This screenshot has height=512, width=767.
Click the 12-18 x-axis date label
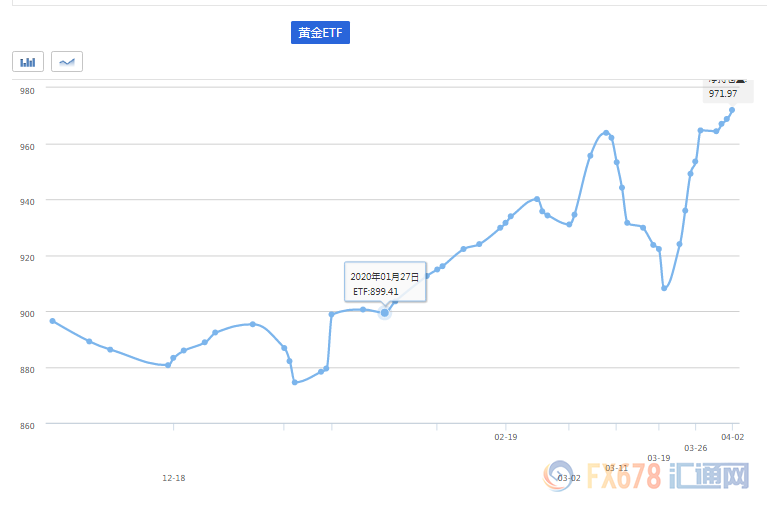point(174,478)
